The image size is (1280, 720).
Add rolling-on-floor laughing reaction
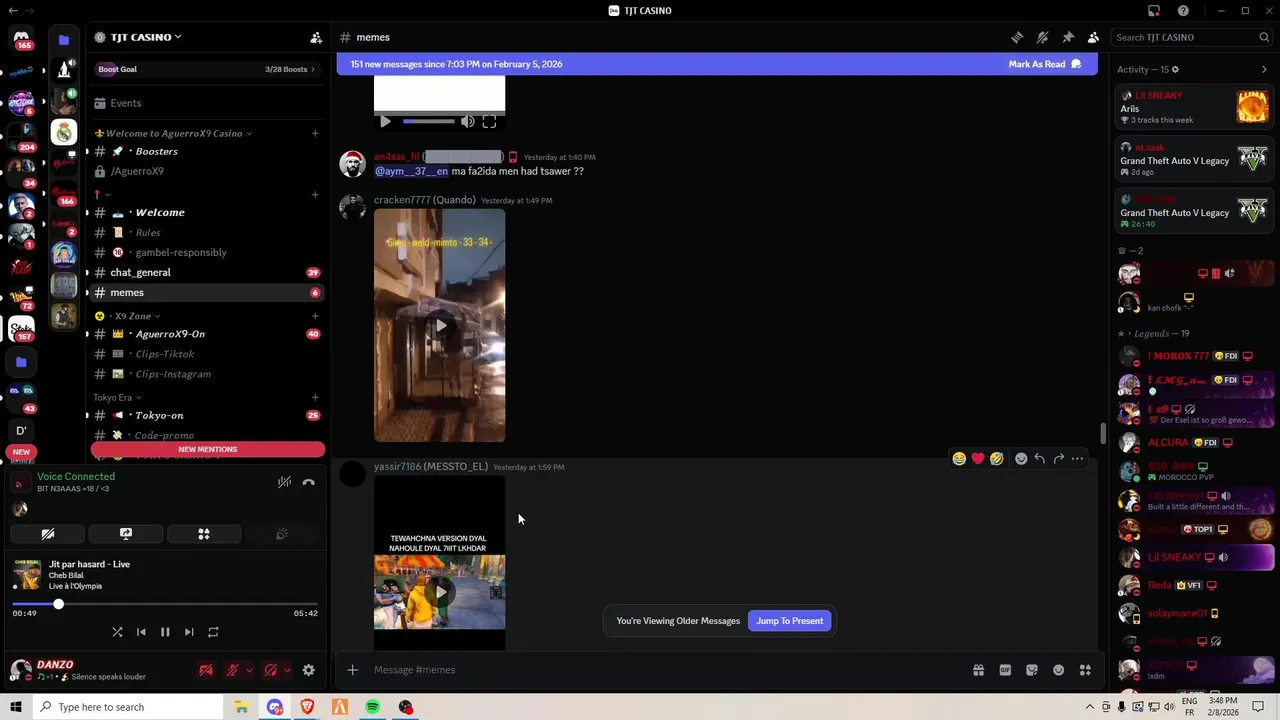click(997, 458)
